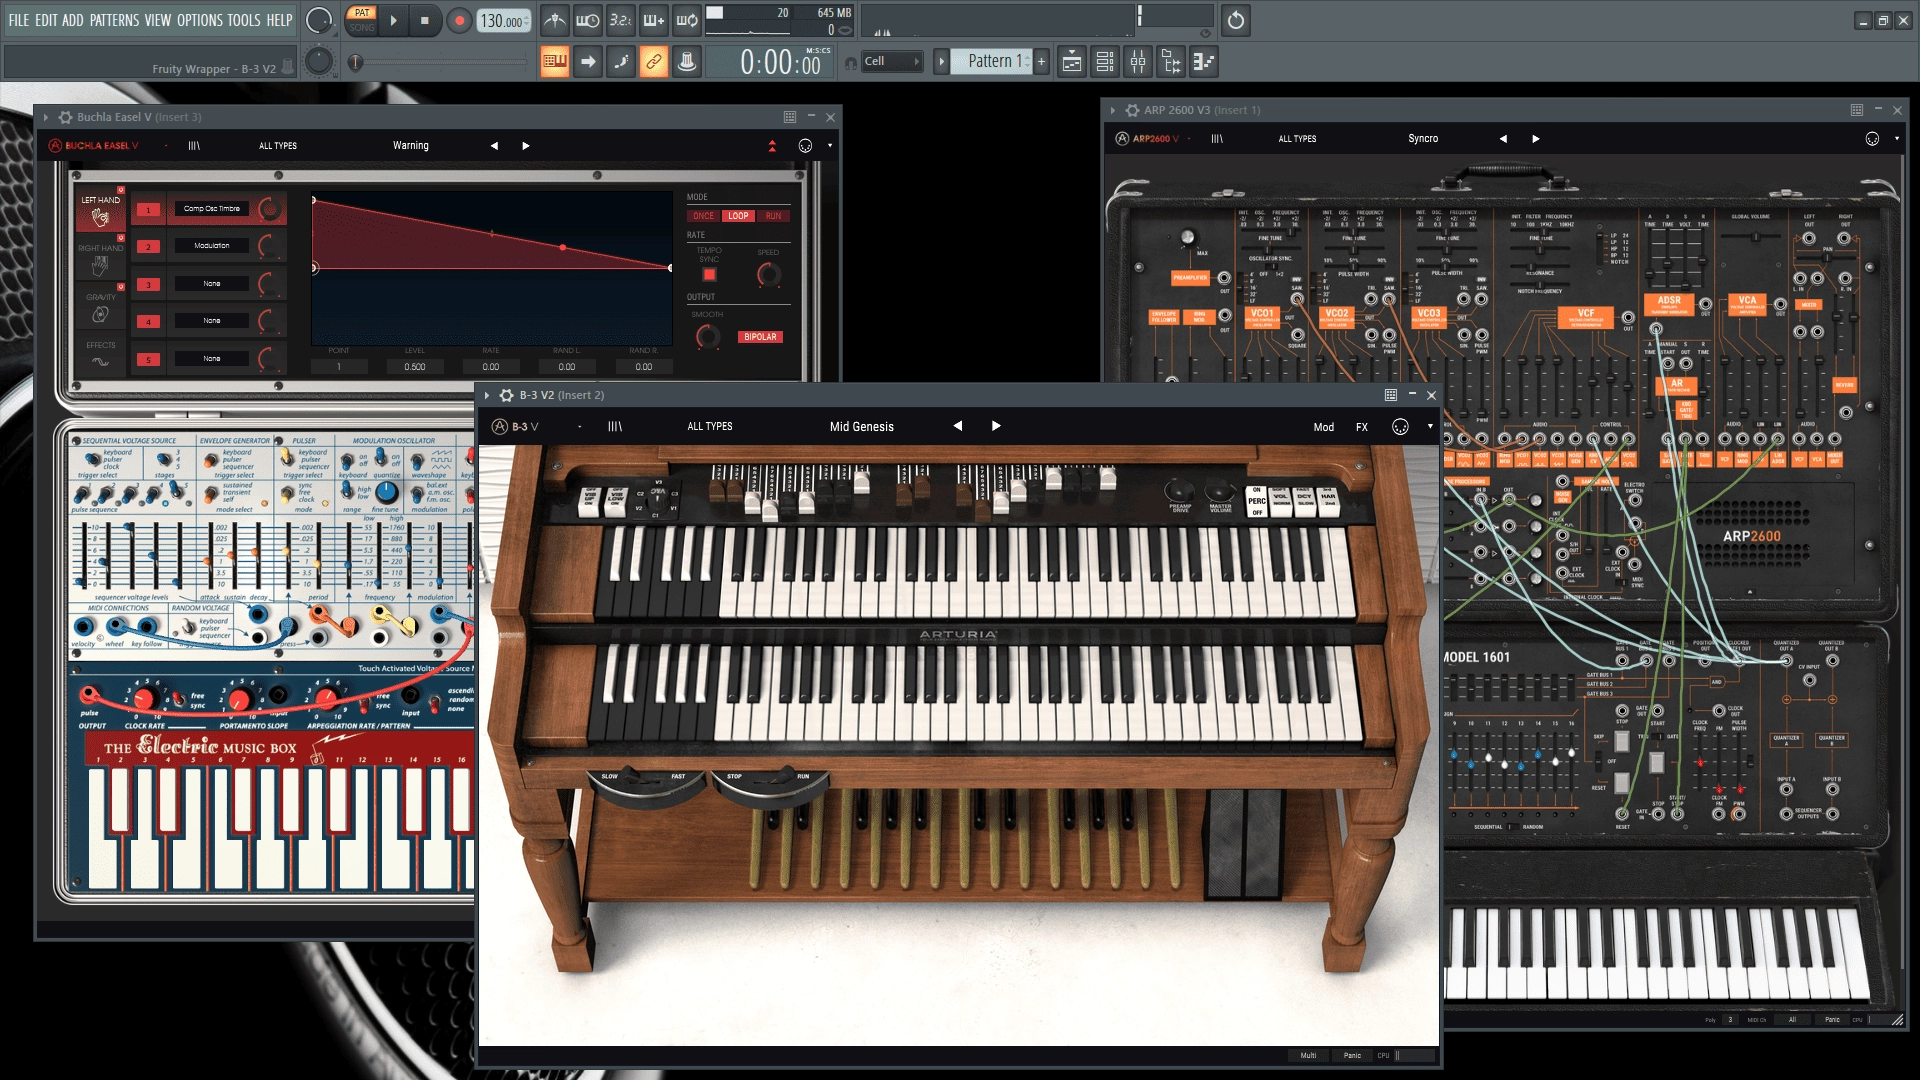Switch to PAT pattern mode
The image size is (1920, 1080).
tap(362, 13)
